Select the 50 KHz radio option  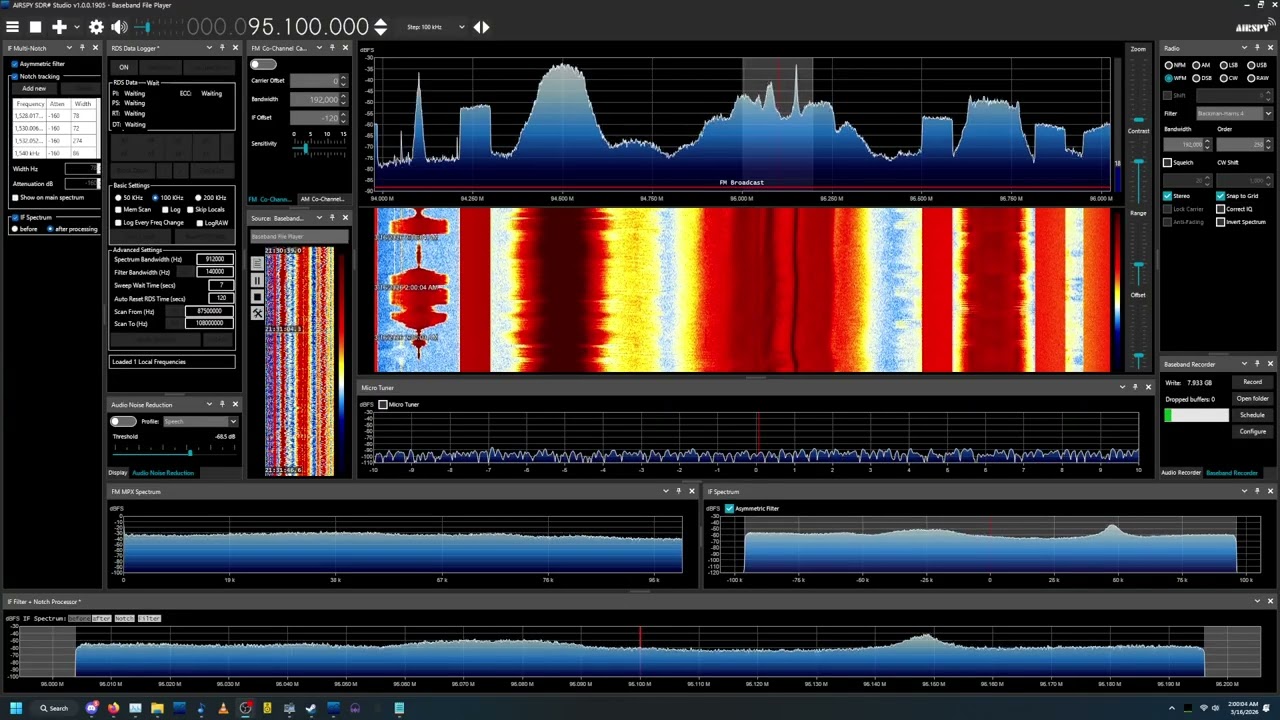pyautogui.click(x=118, y=197)
